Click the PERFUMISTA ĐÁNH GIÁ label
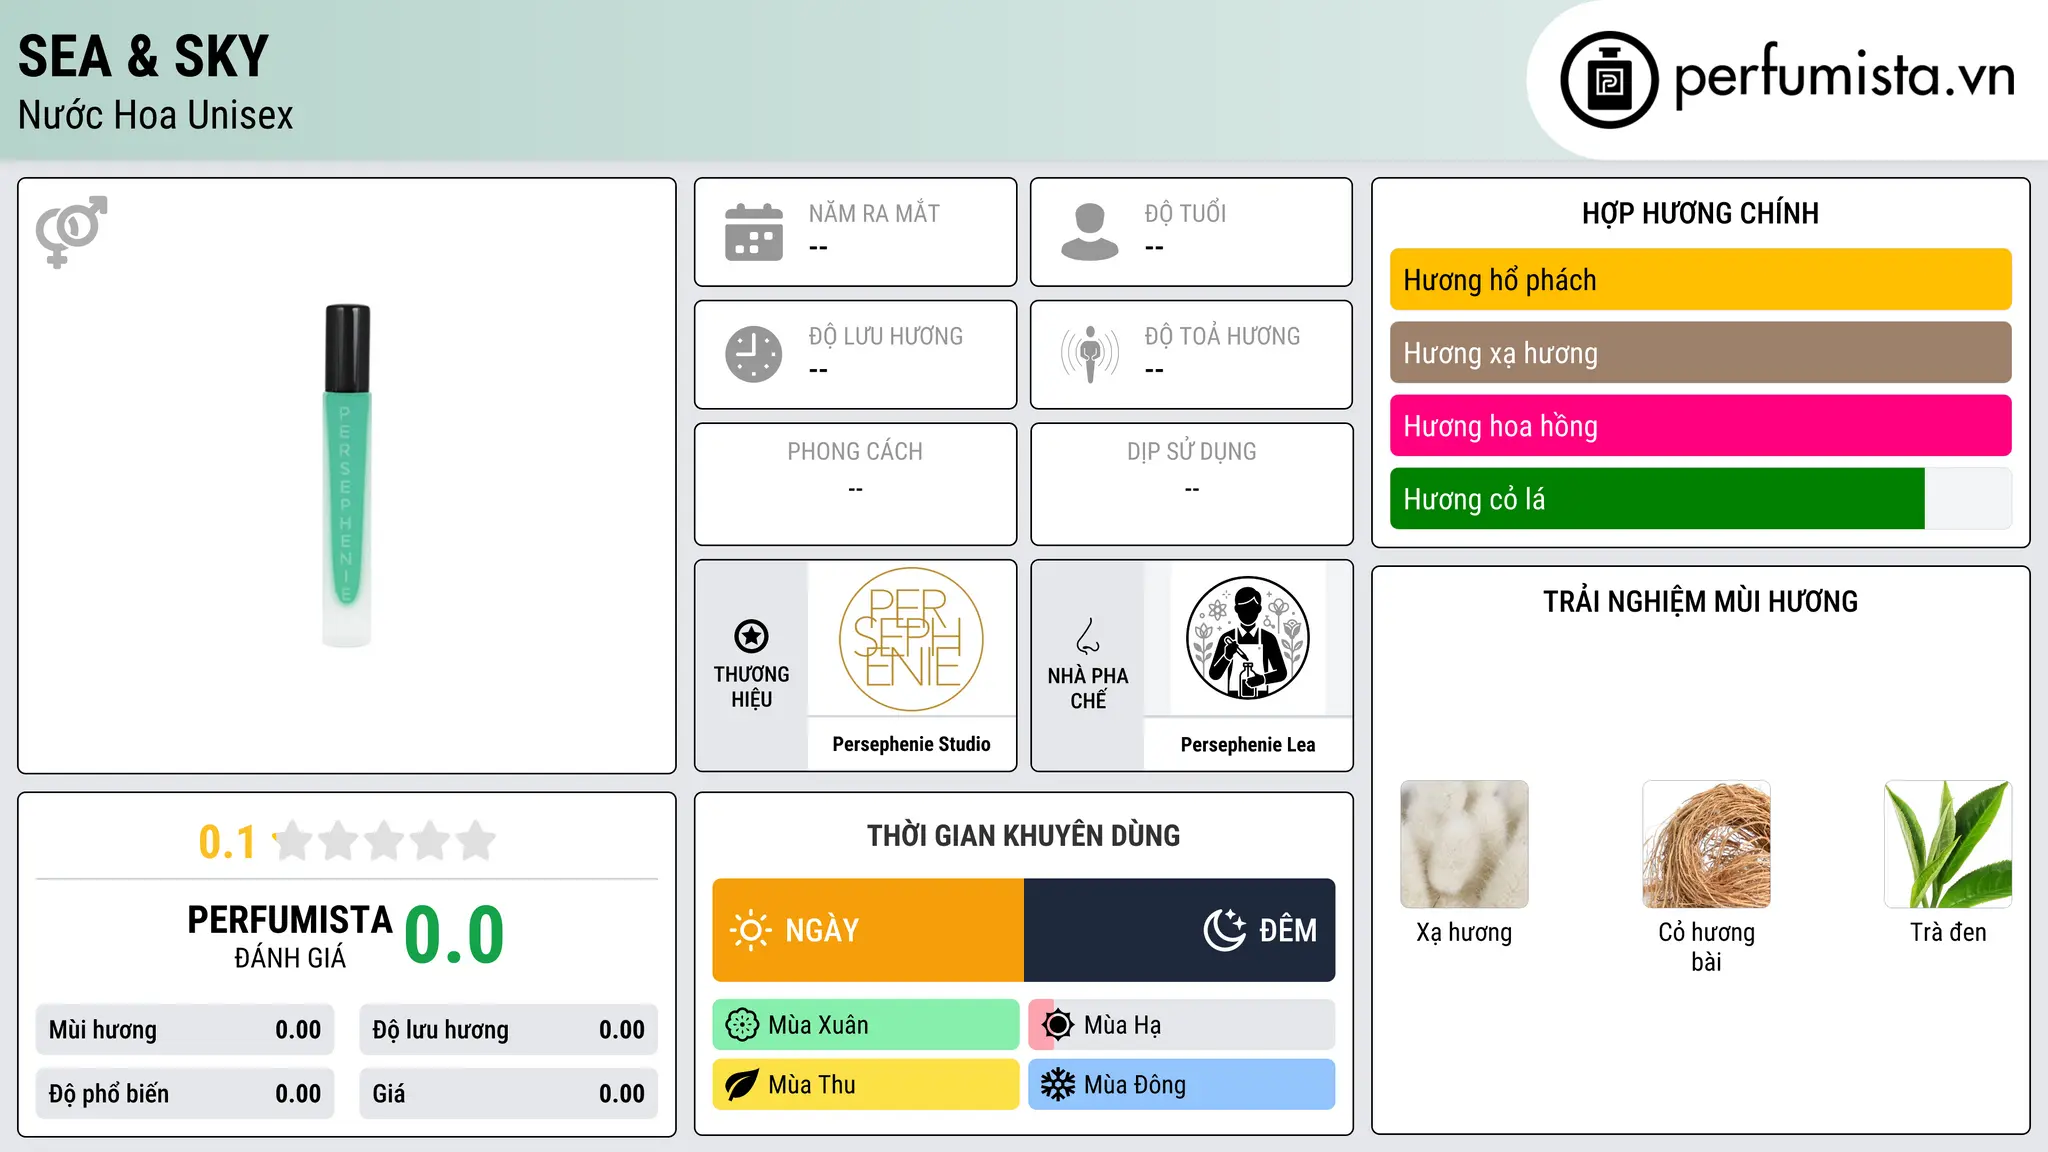 click(x=290, y=936)
